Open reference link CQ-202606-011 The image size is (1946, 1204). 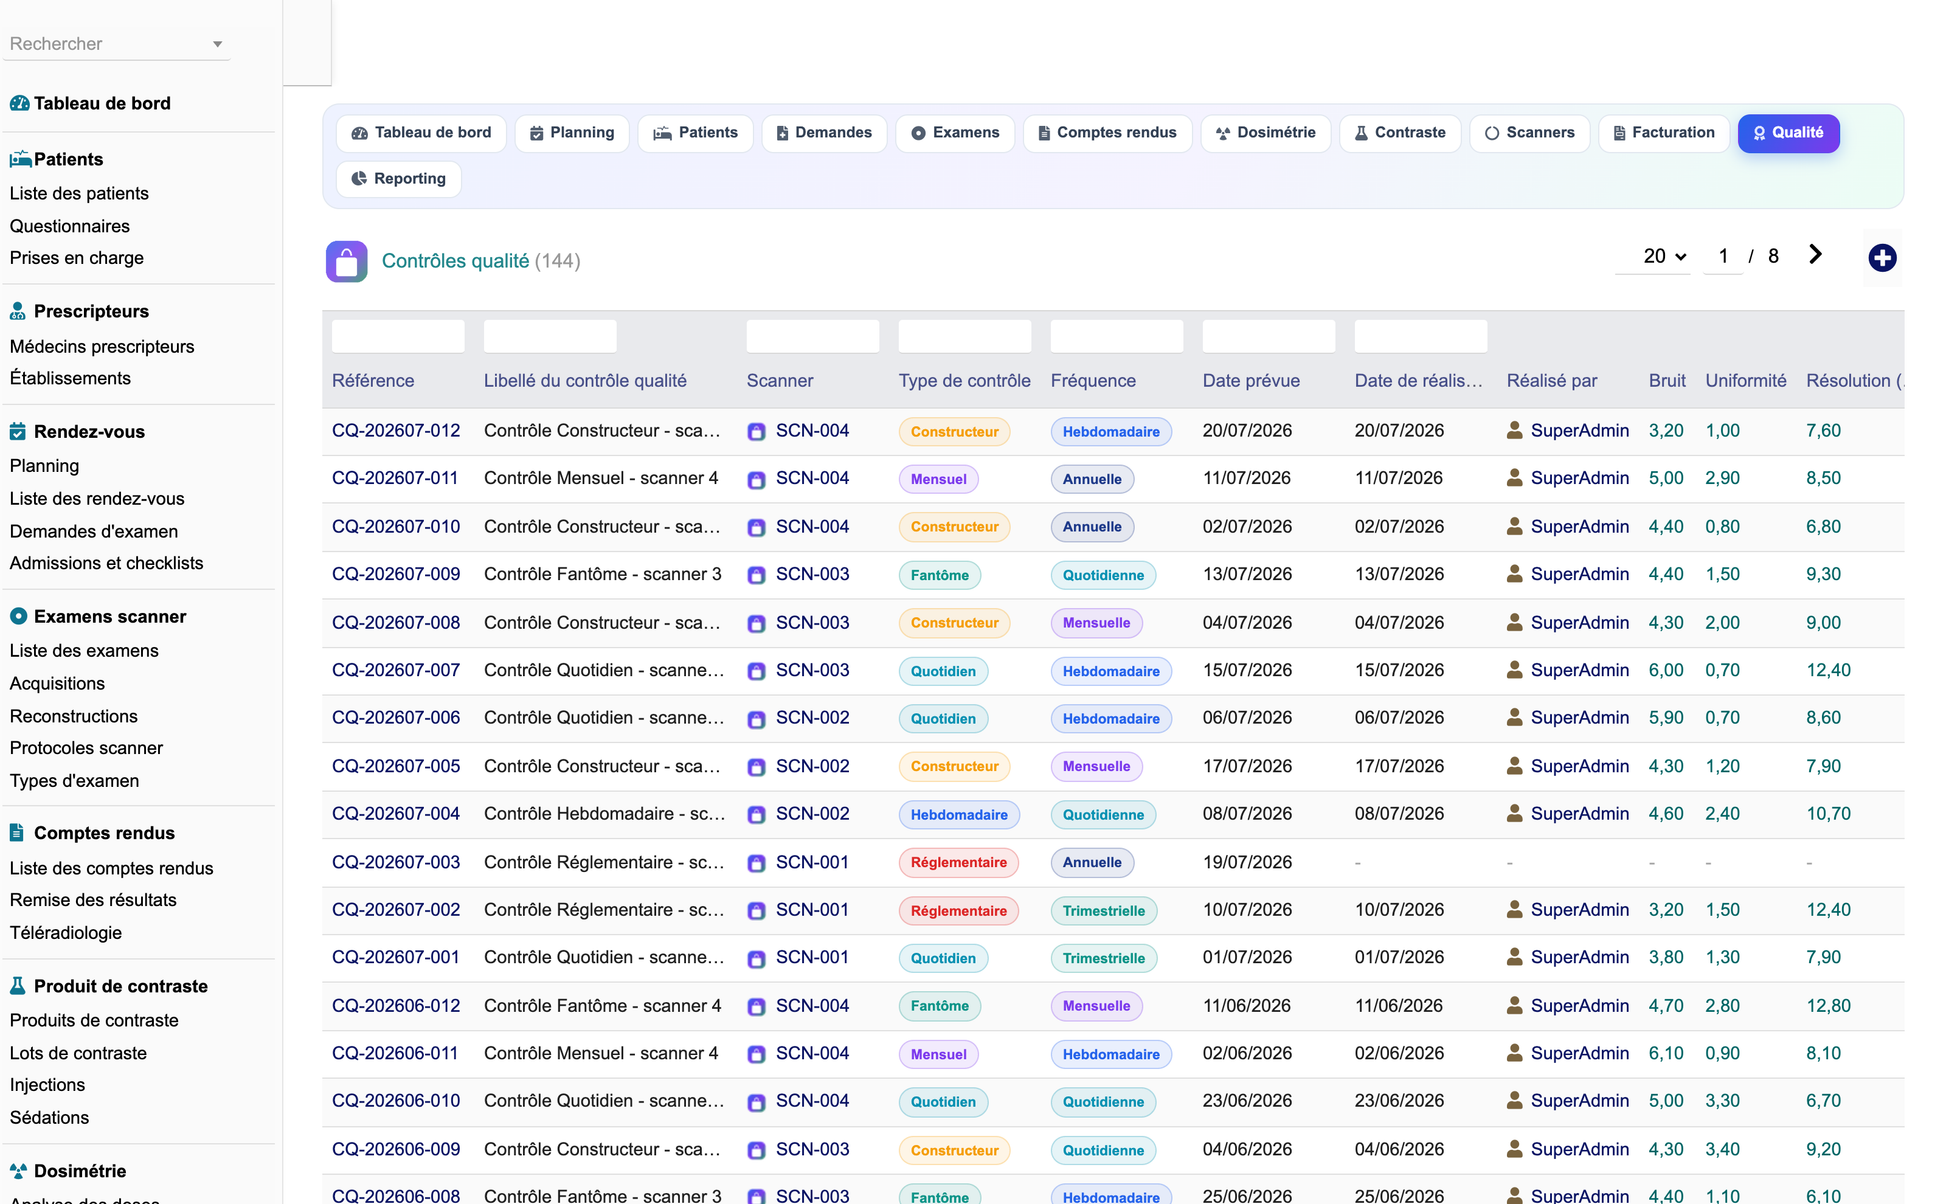point(395,1053)
